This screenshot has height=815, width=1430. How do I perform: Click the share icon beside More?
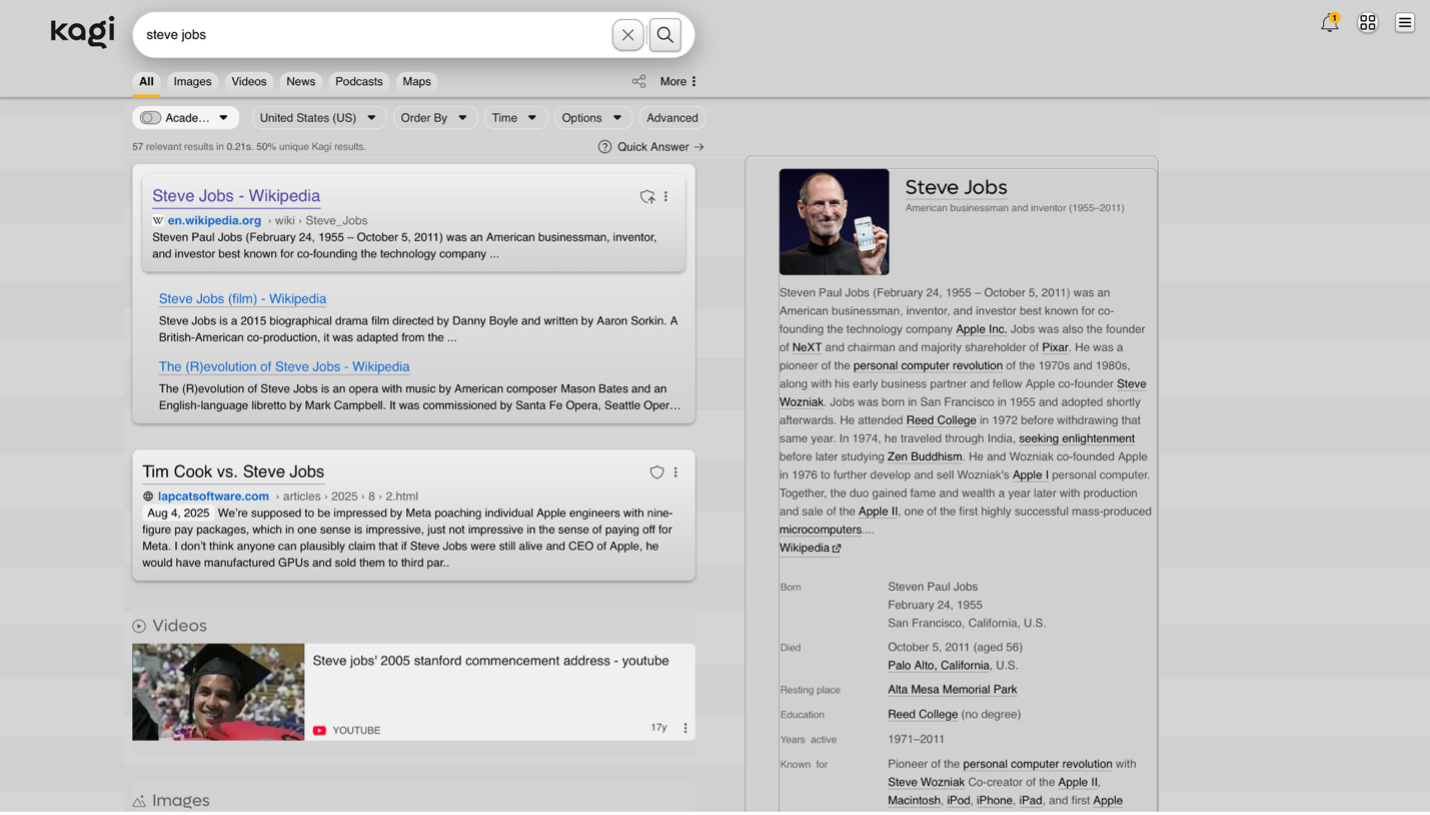[x=638, y=82]
